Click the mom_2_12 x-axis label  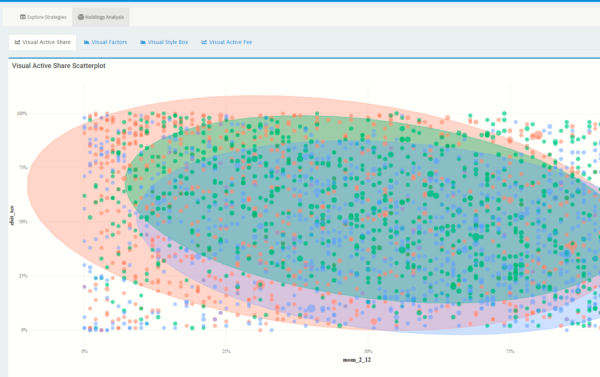click(357, 360)
